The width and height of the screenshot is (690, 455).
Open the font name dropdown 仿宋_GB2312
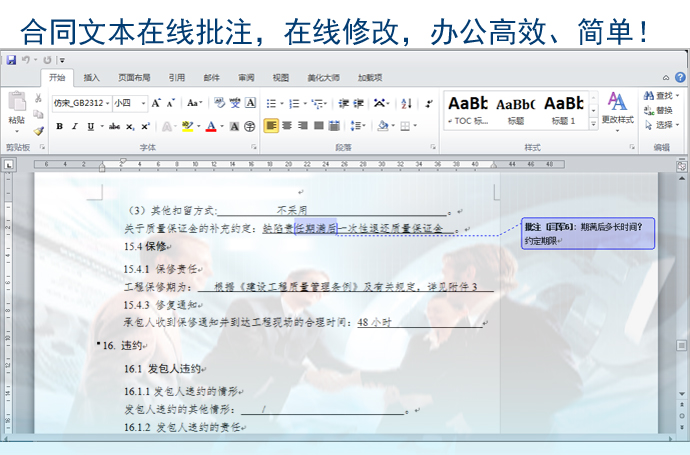click(x=80, y=103)
